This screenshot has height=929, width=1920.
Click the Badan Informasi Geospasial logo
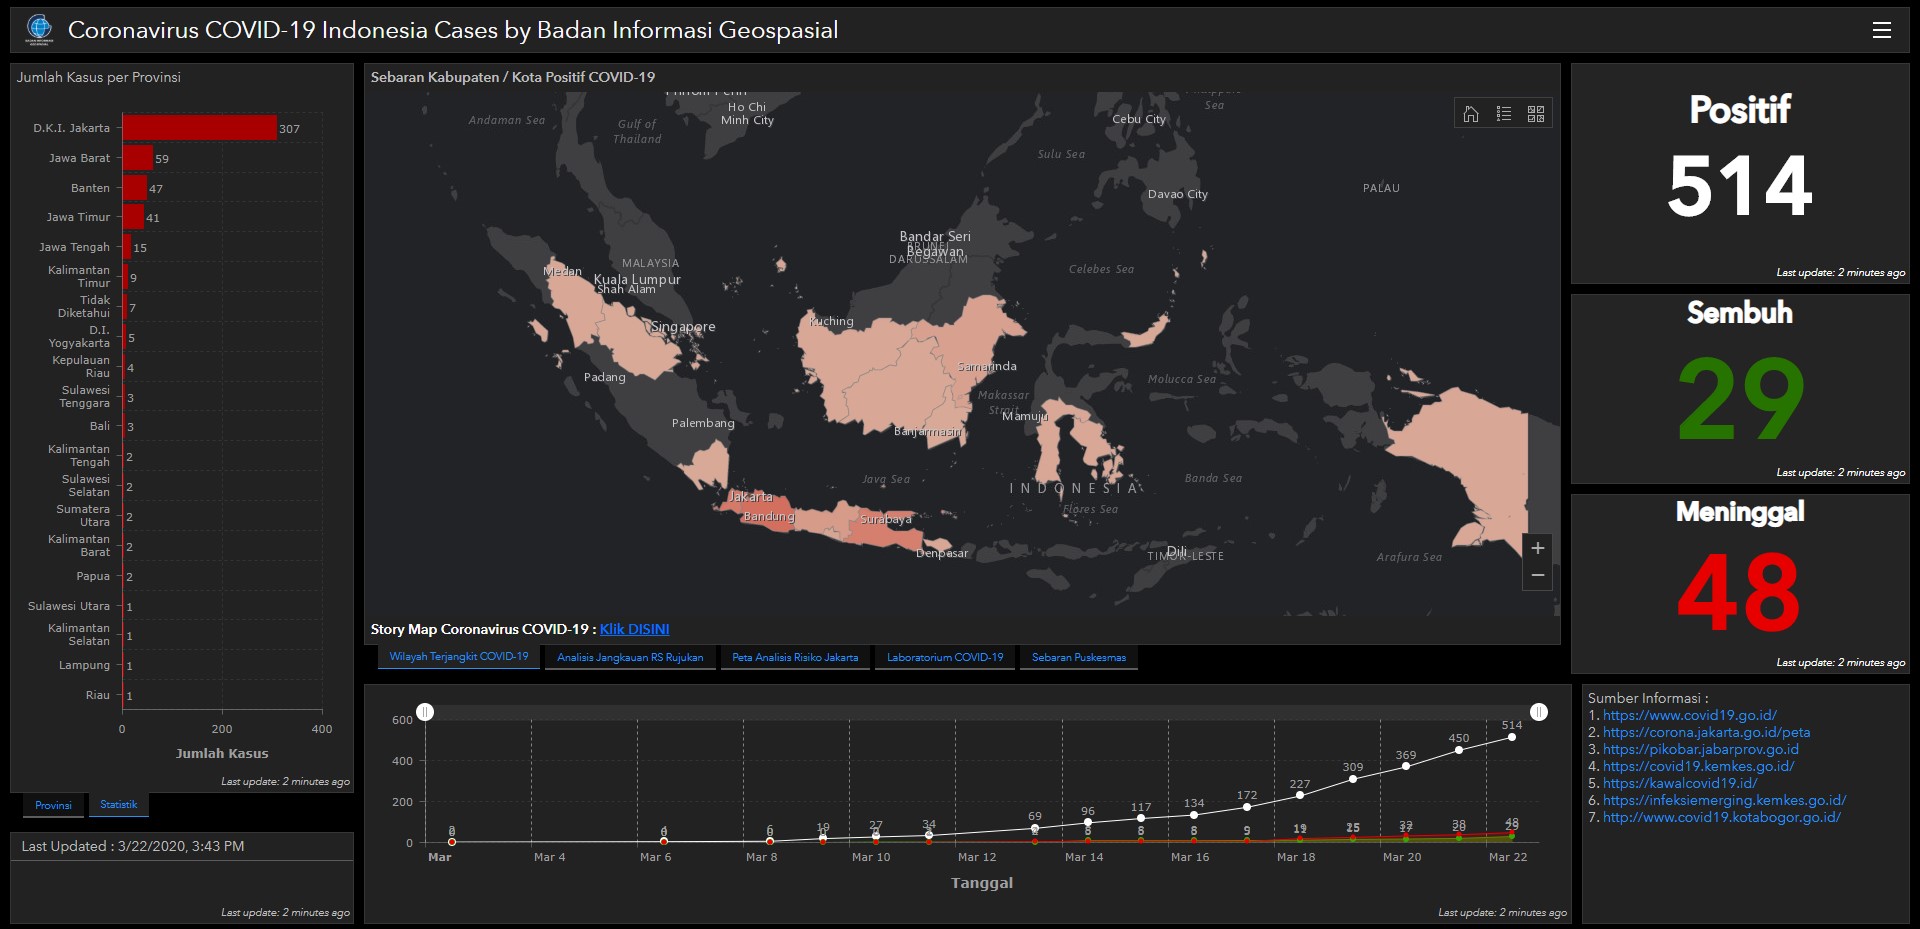click(x=40, y=29)
